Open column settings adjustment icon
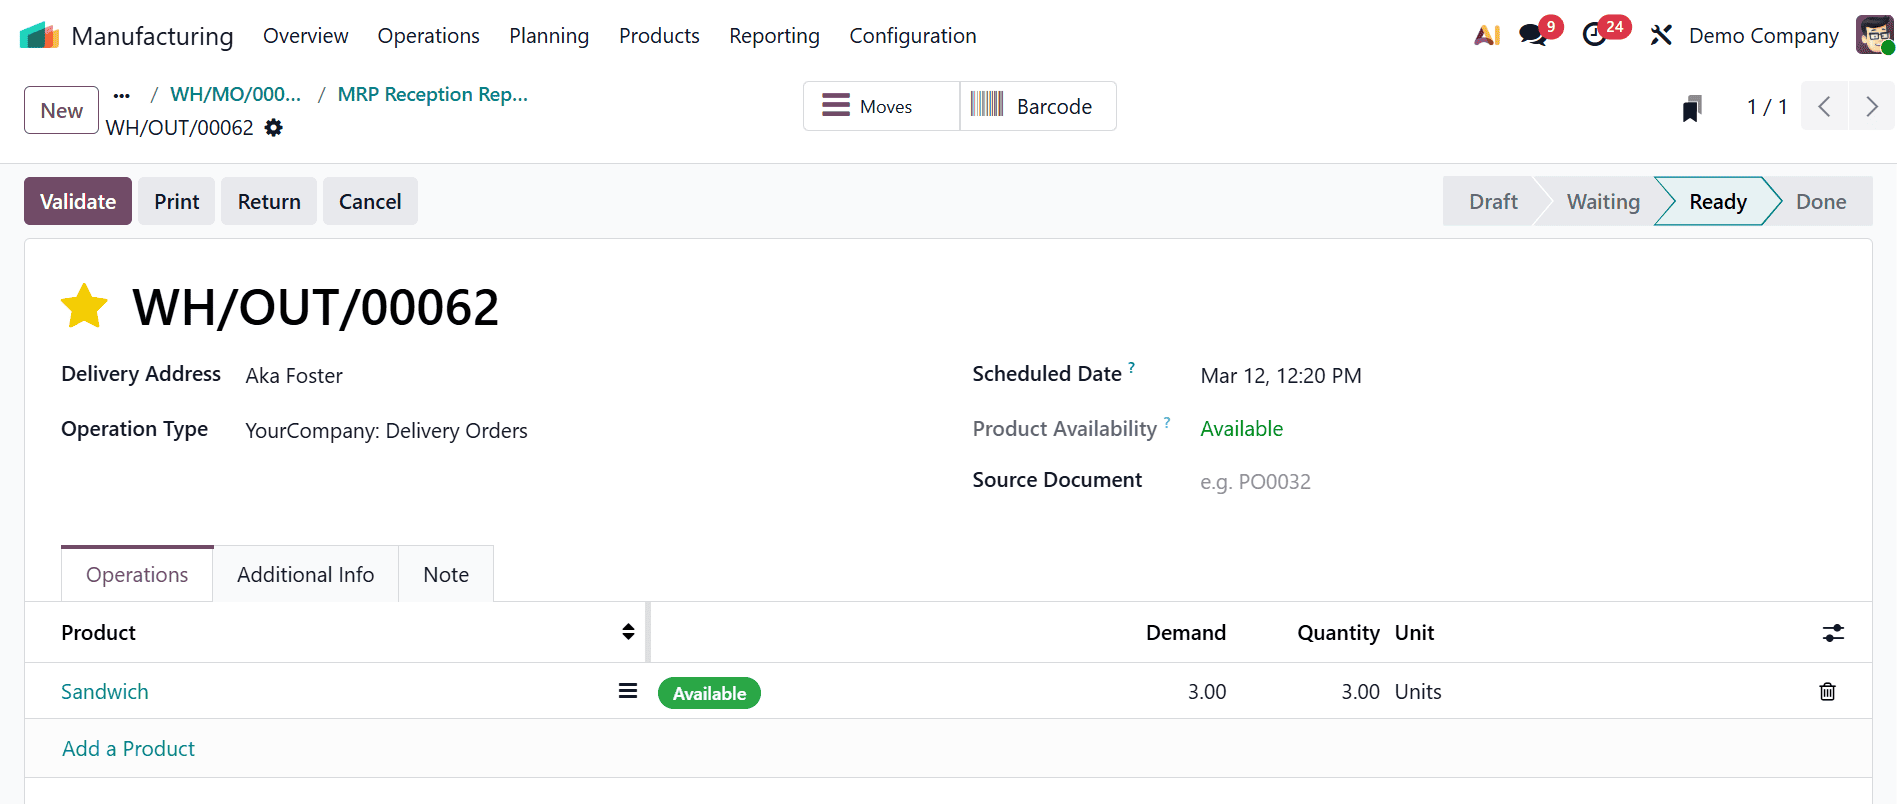 point(1833,633)
